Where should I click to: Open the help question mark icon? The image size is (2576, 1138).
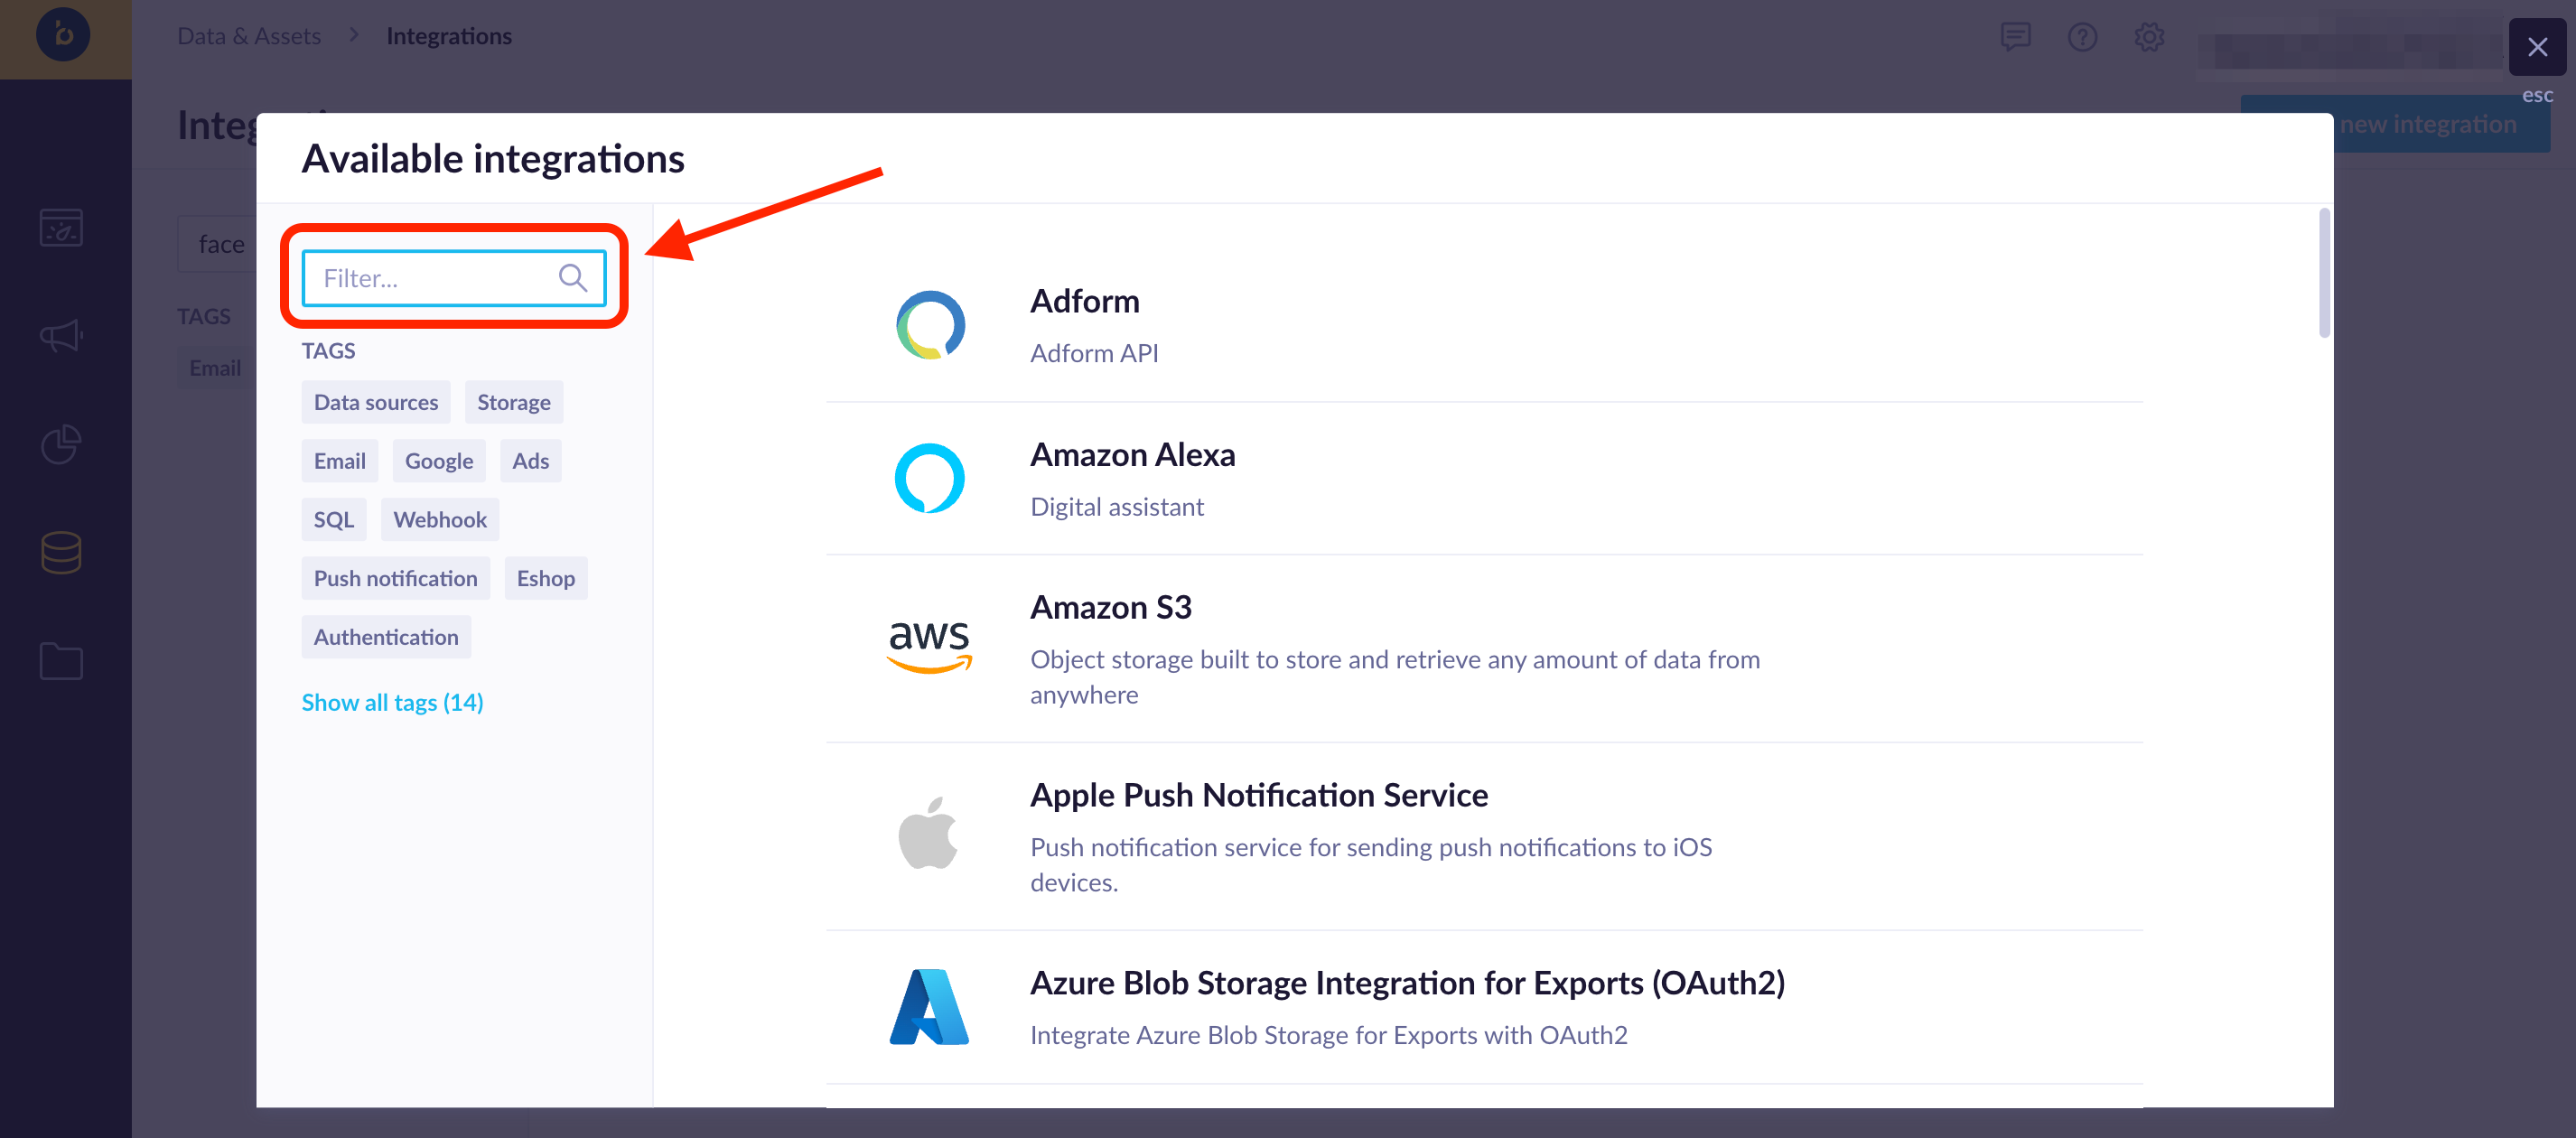(x=2082, y=38)
